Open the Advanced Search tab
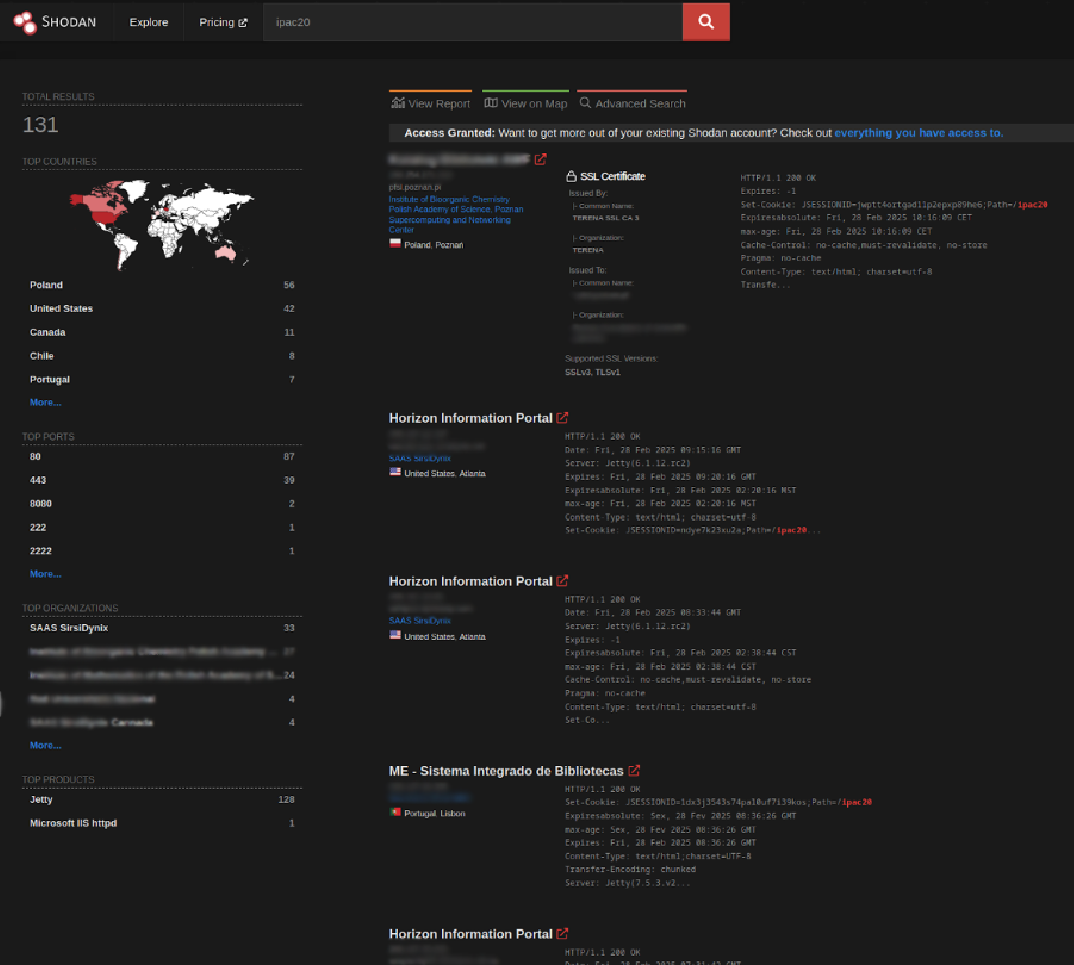Viewport: 1074px width, 965px height. click(632, 103)
